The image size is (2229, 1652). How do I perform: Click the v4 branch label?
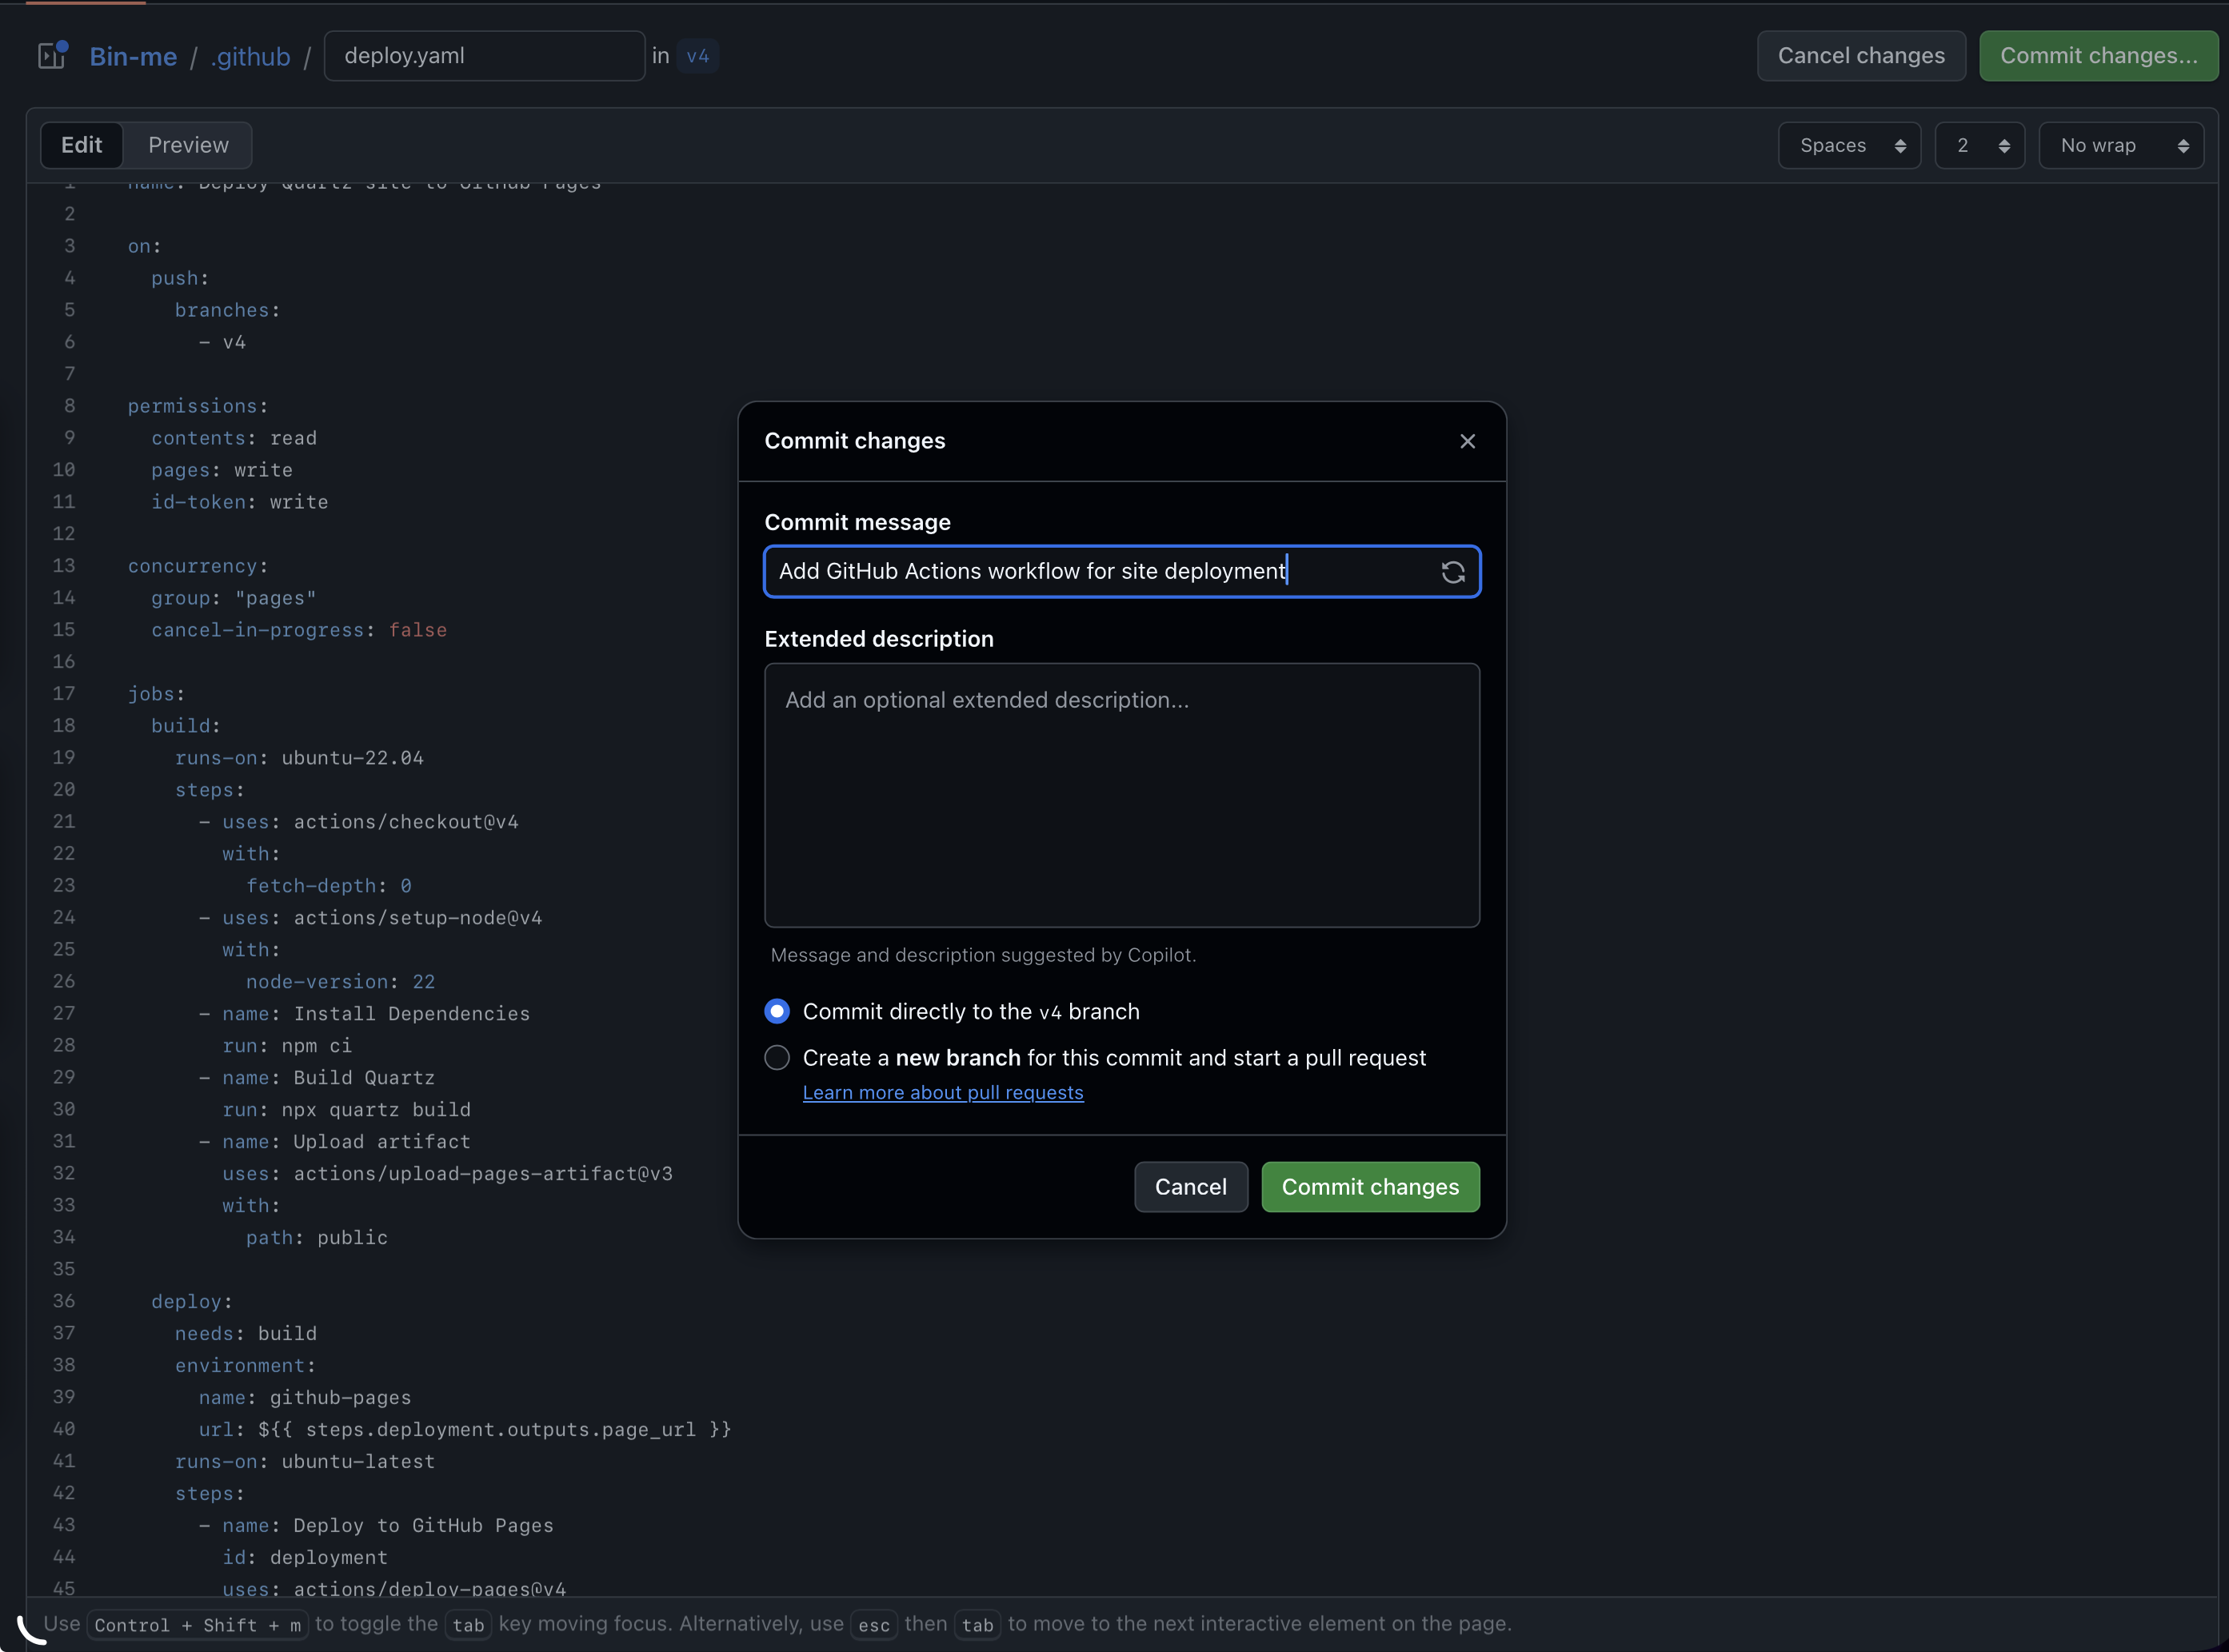(x=697, y=56)
